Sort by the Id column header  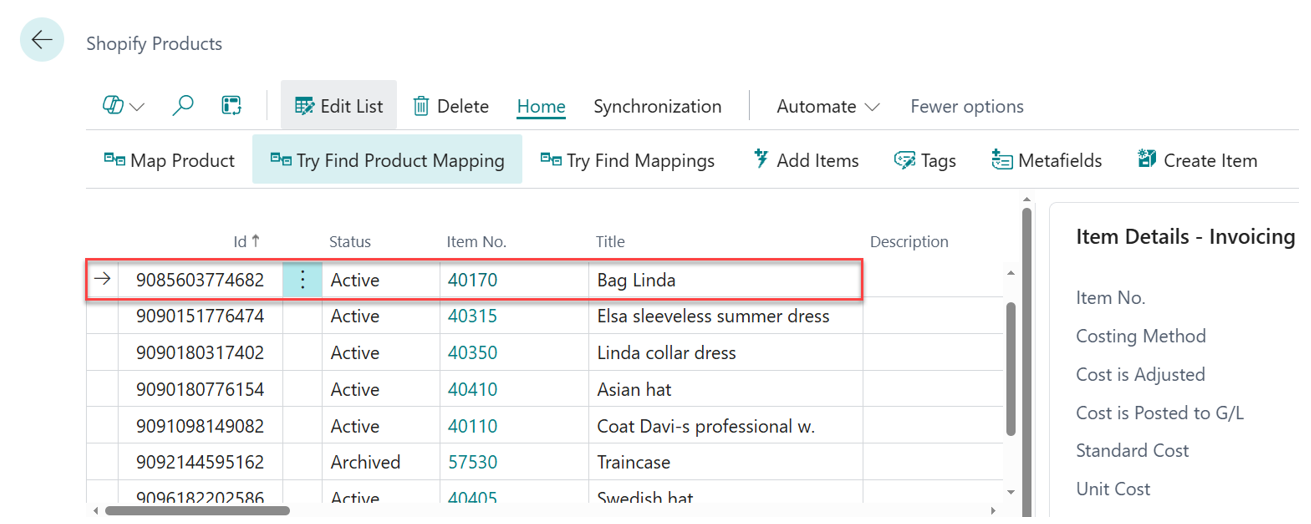click(x=240, y=241)
